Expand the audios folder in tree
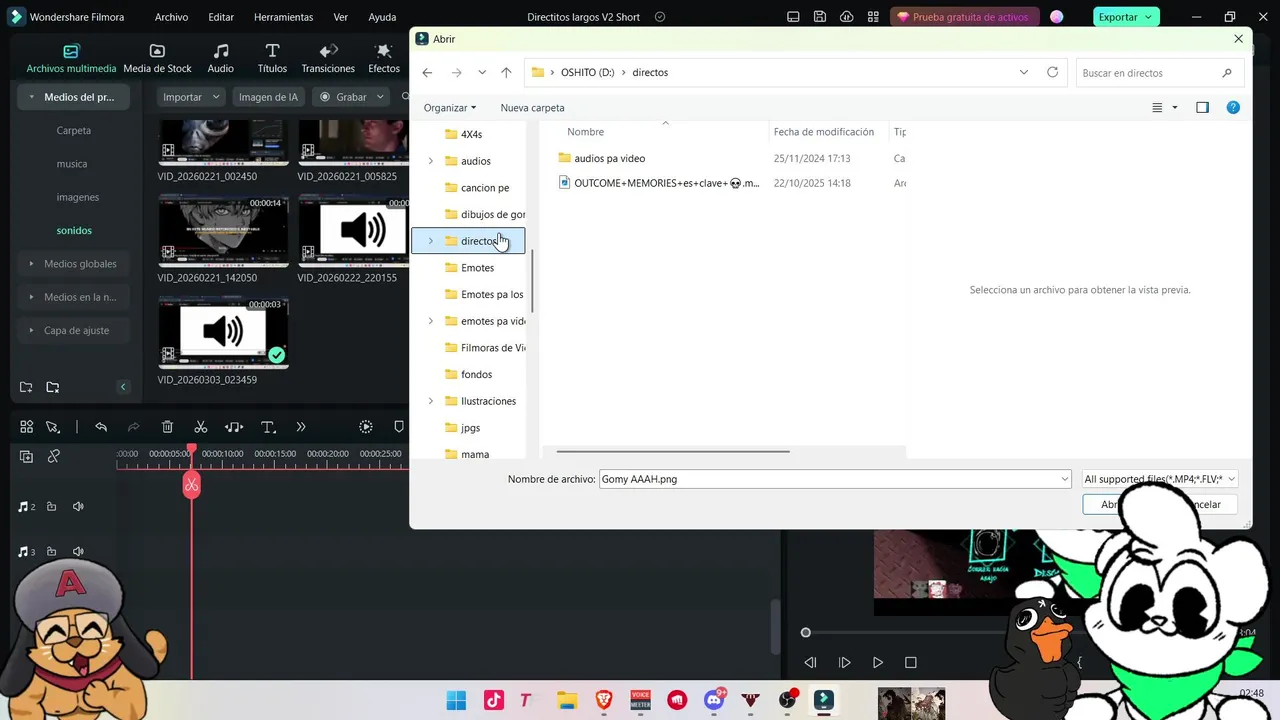This screenshot has height=720, width=1280. pyautogui.click(x=431, y=161)
